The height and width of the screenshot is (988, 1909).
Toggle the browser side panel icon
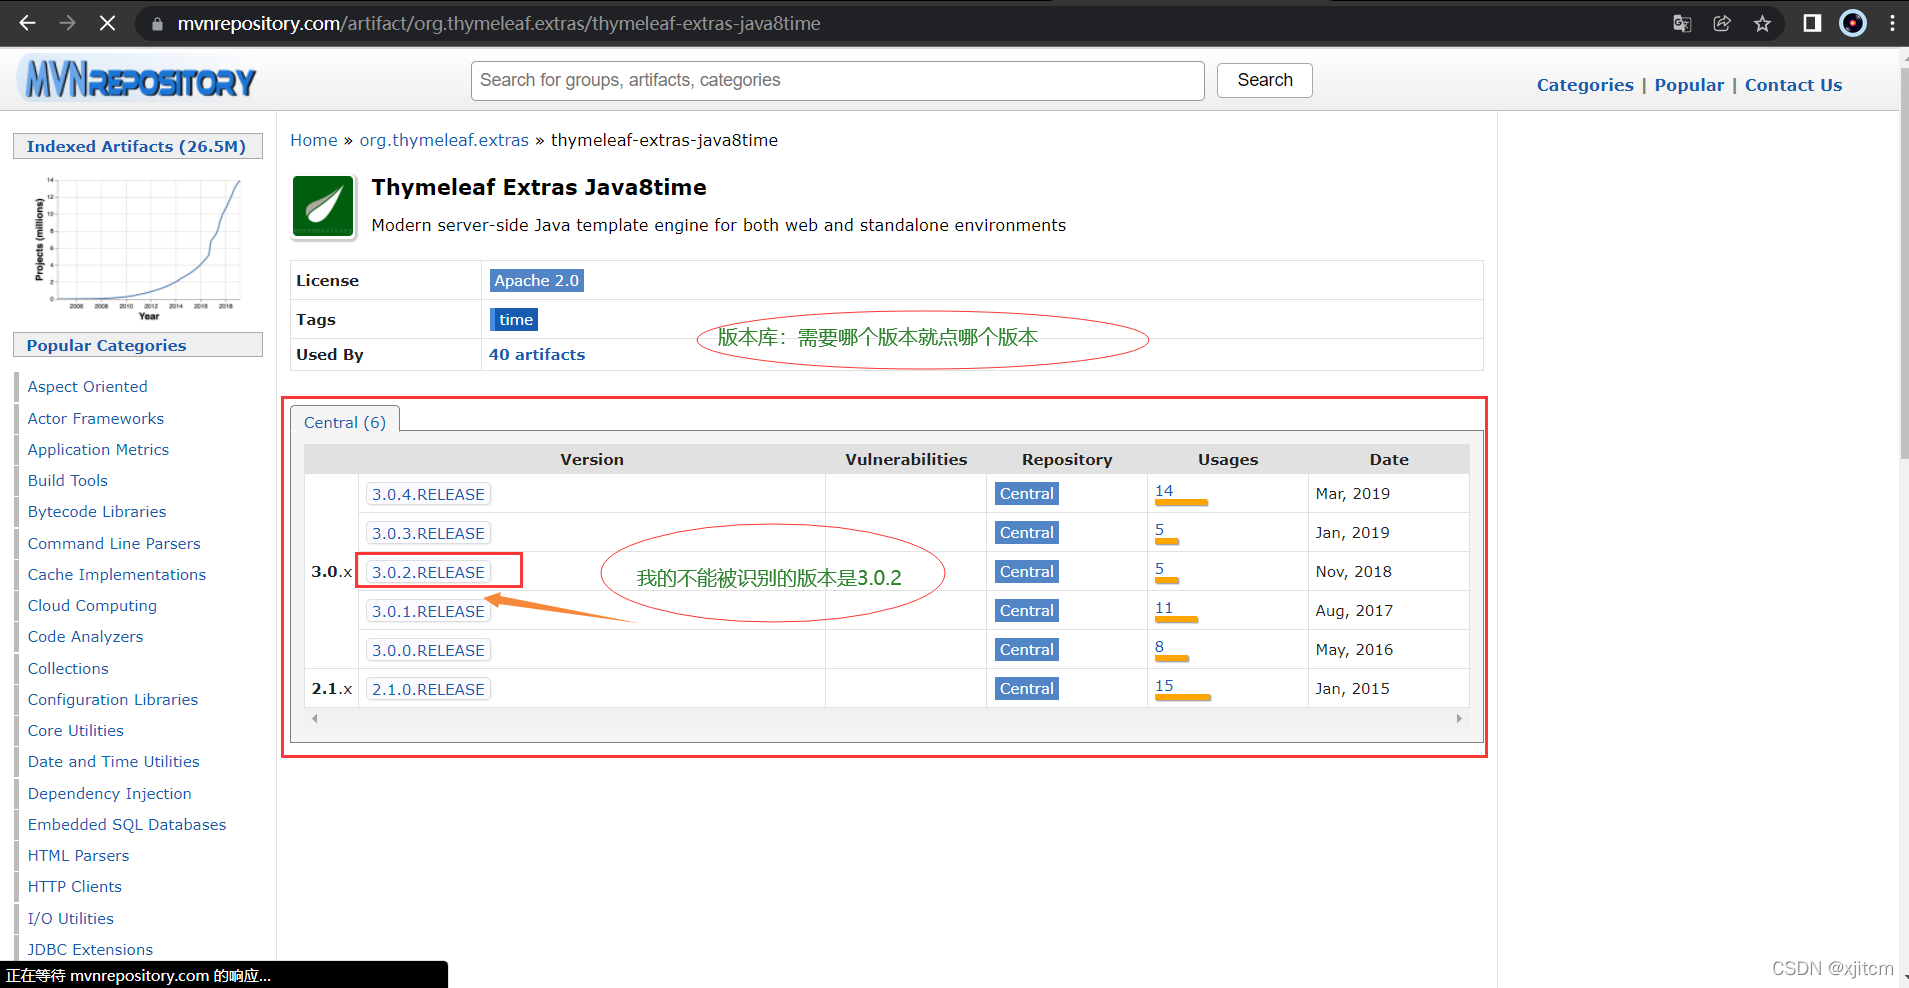[x=1812, y=23]
